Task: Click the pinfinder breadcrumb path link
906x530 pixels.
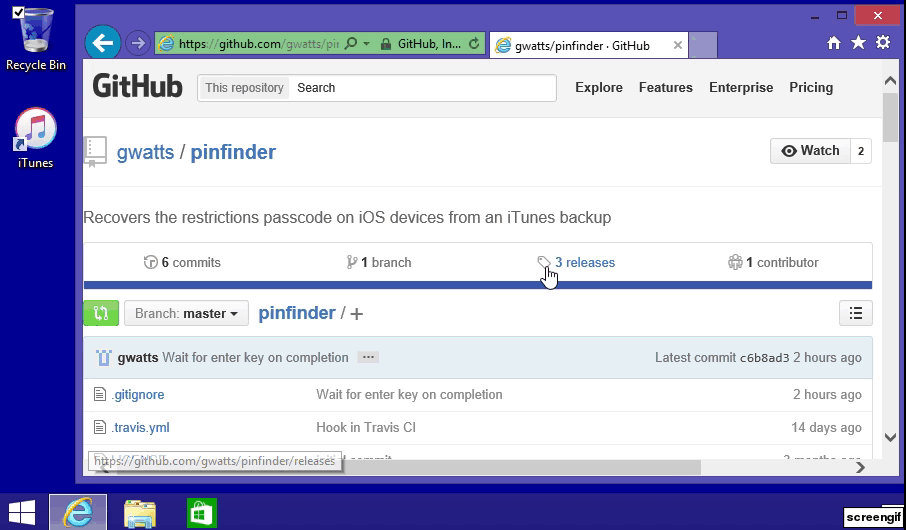Action: click(296, 313)
